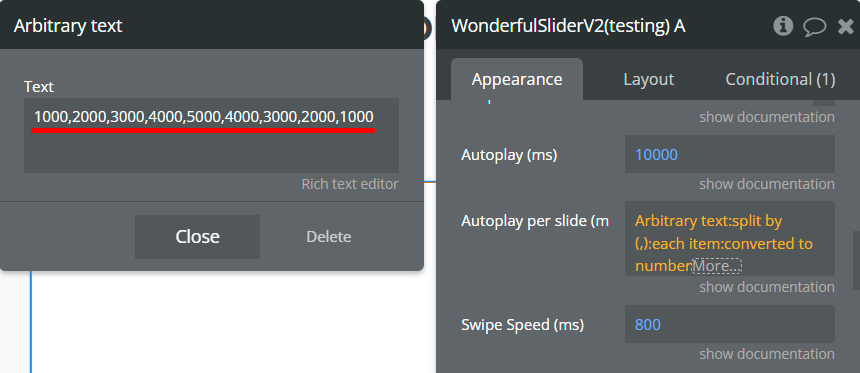Show documentation under Autoplay (ms)
The image size is (860, 373).
(x=767, y=184)
